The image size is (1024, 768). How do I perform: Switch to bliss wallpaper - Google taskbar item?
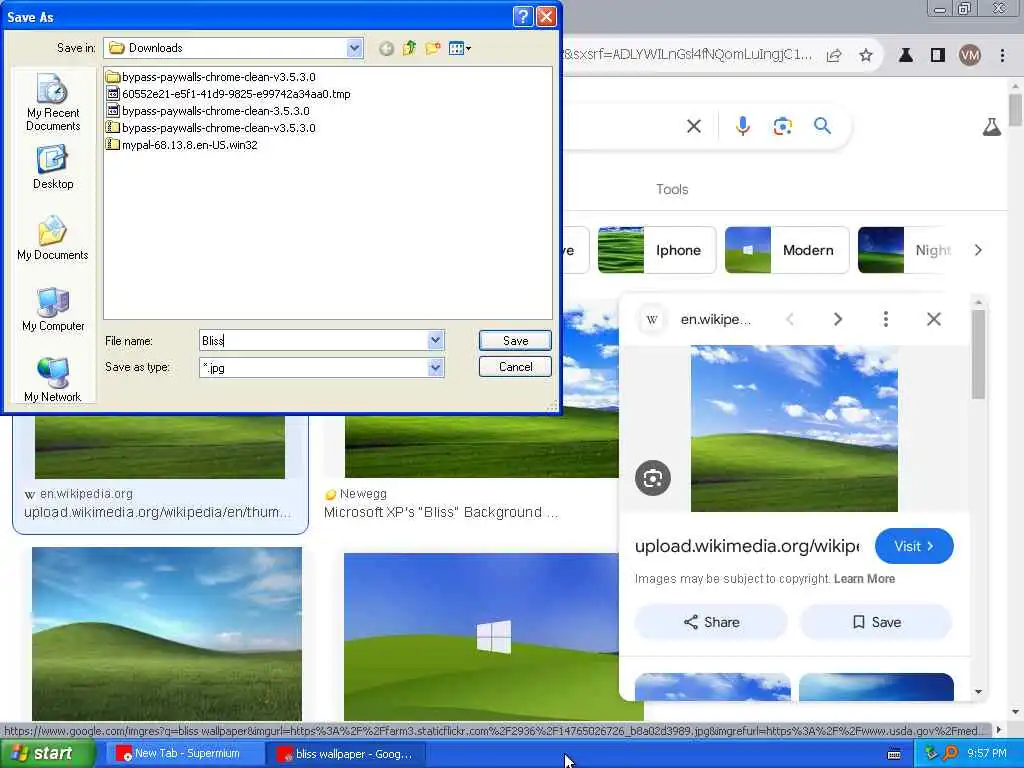coord(346,754)
